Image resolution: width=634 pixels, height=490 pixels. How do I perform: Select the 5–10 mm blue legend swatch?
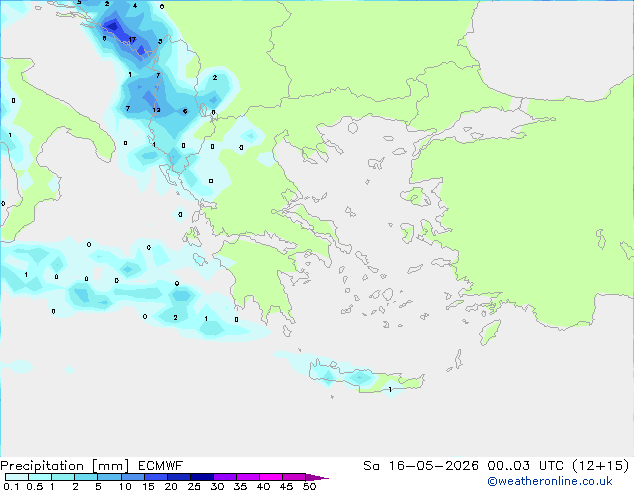[x=109, y=477]
